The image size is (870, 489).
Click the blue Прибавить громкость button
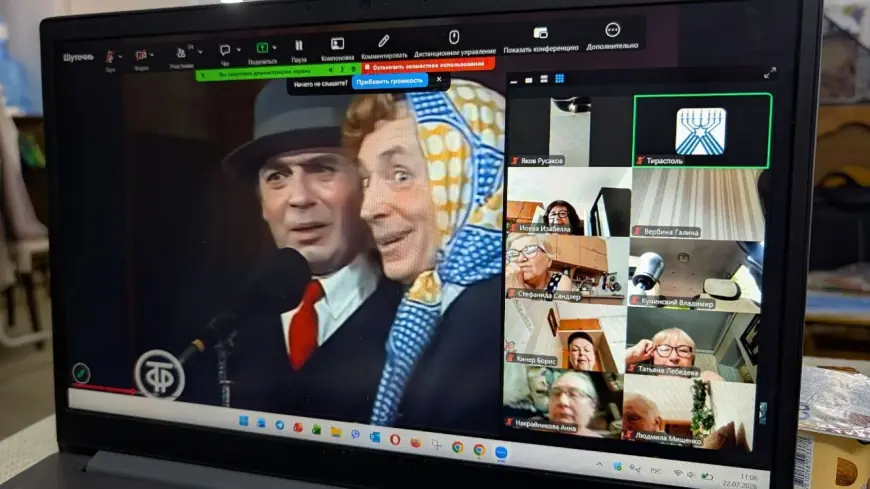pyautogui.click(x=390, y=81)
